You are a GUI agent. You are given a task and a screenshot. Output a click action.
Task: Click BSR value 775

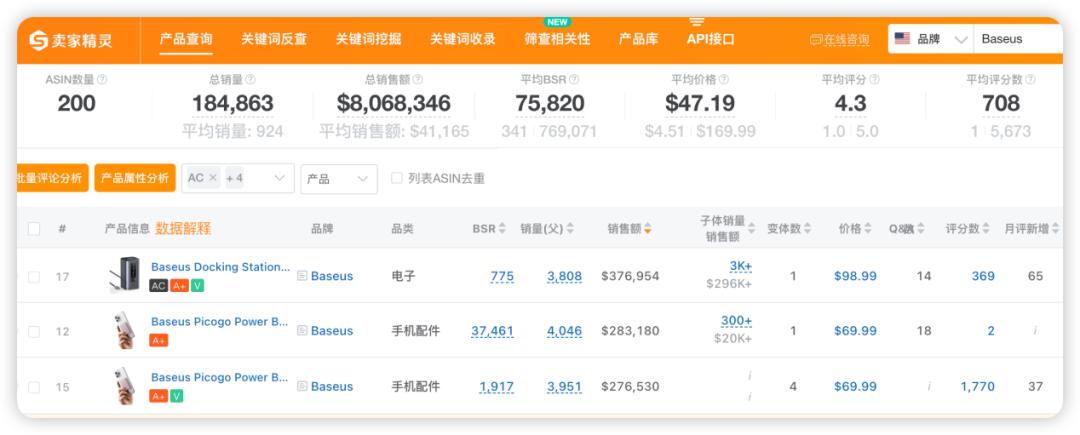coord(502,276)
